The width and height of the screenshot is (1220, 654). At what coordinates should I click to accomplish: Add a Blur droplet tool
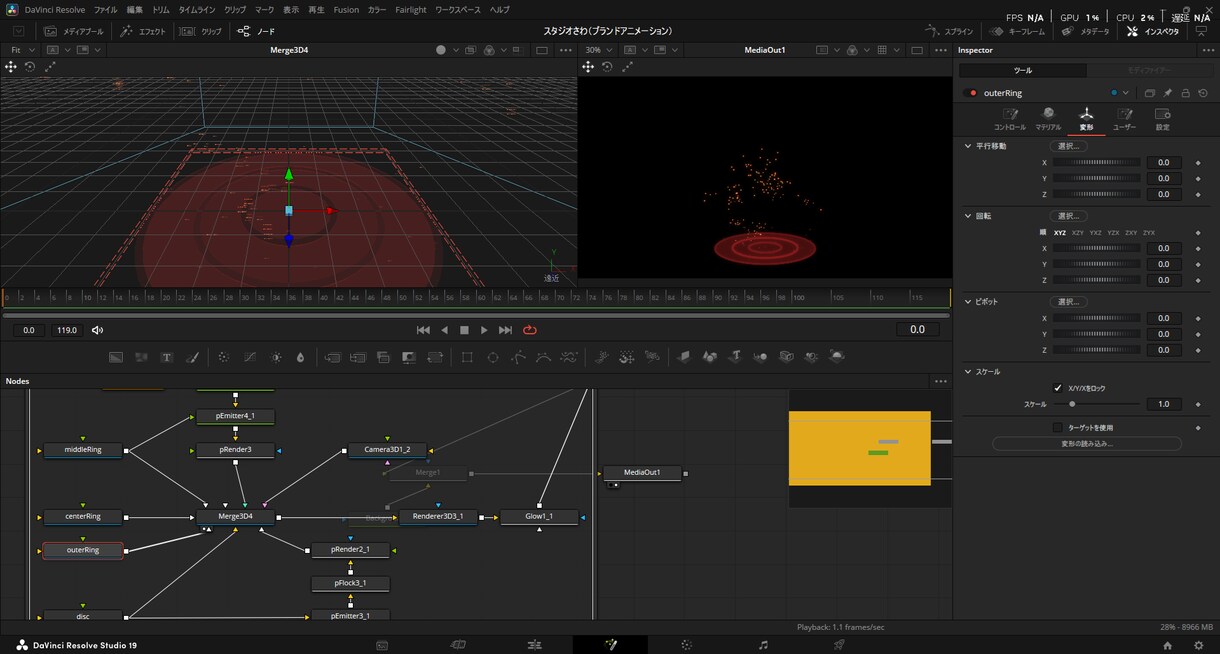click(300, 357)
